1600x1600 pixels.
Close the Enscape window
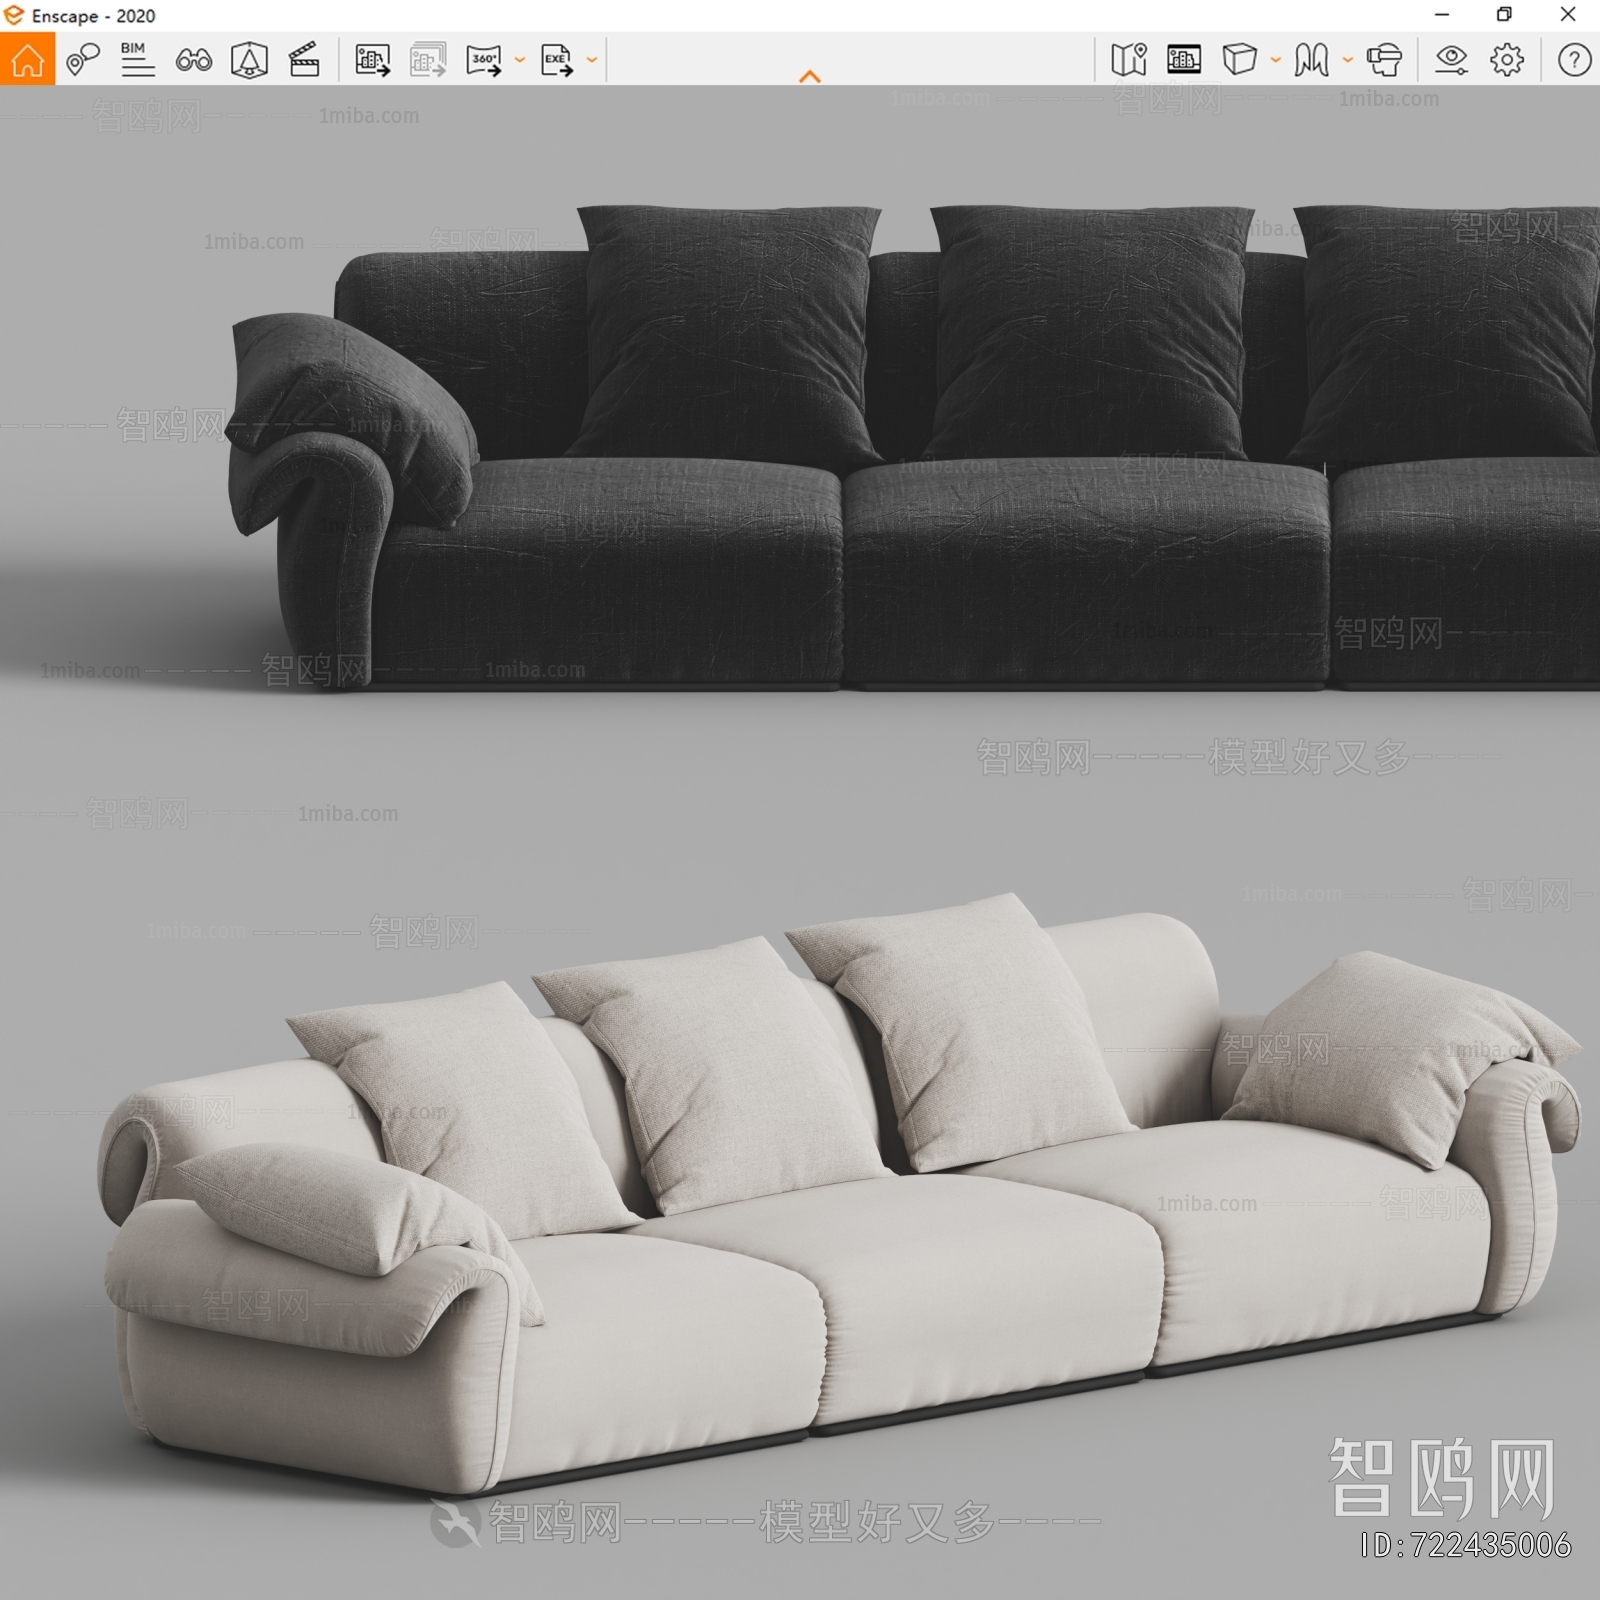[x=1568, y=15]
